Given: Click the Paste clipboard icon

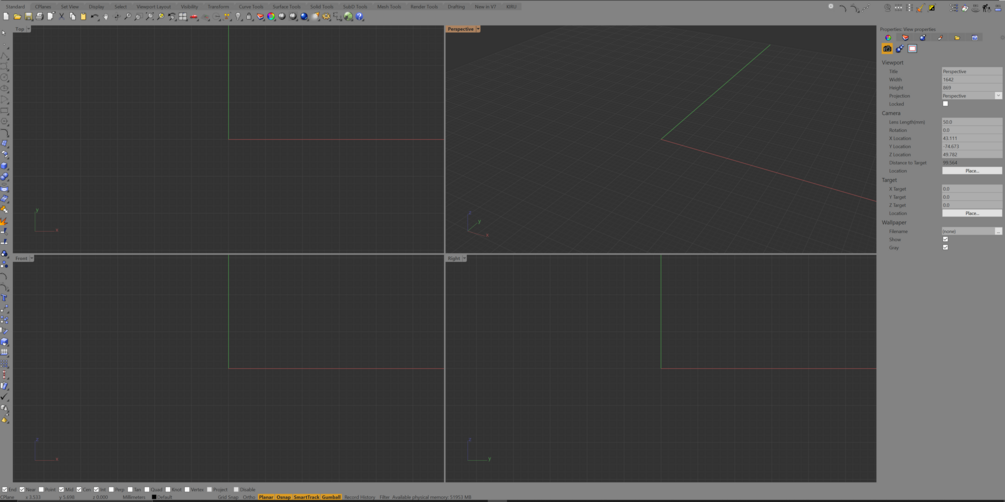Looking at the screenshot, I should (83, 16).
